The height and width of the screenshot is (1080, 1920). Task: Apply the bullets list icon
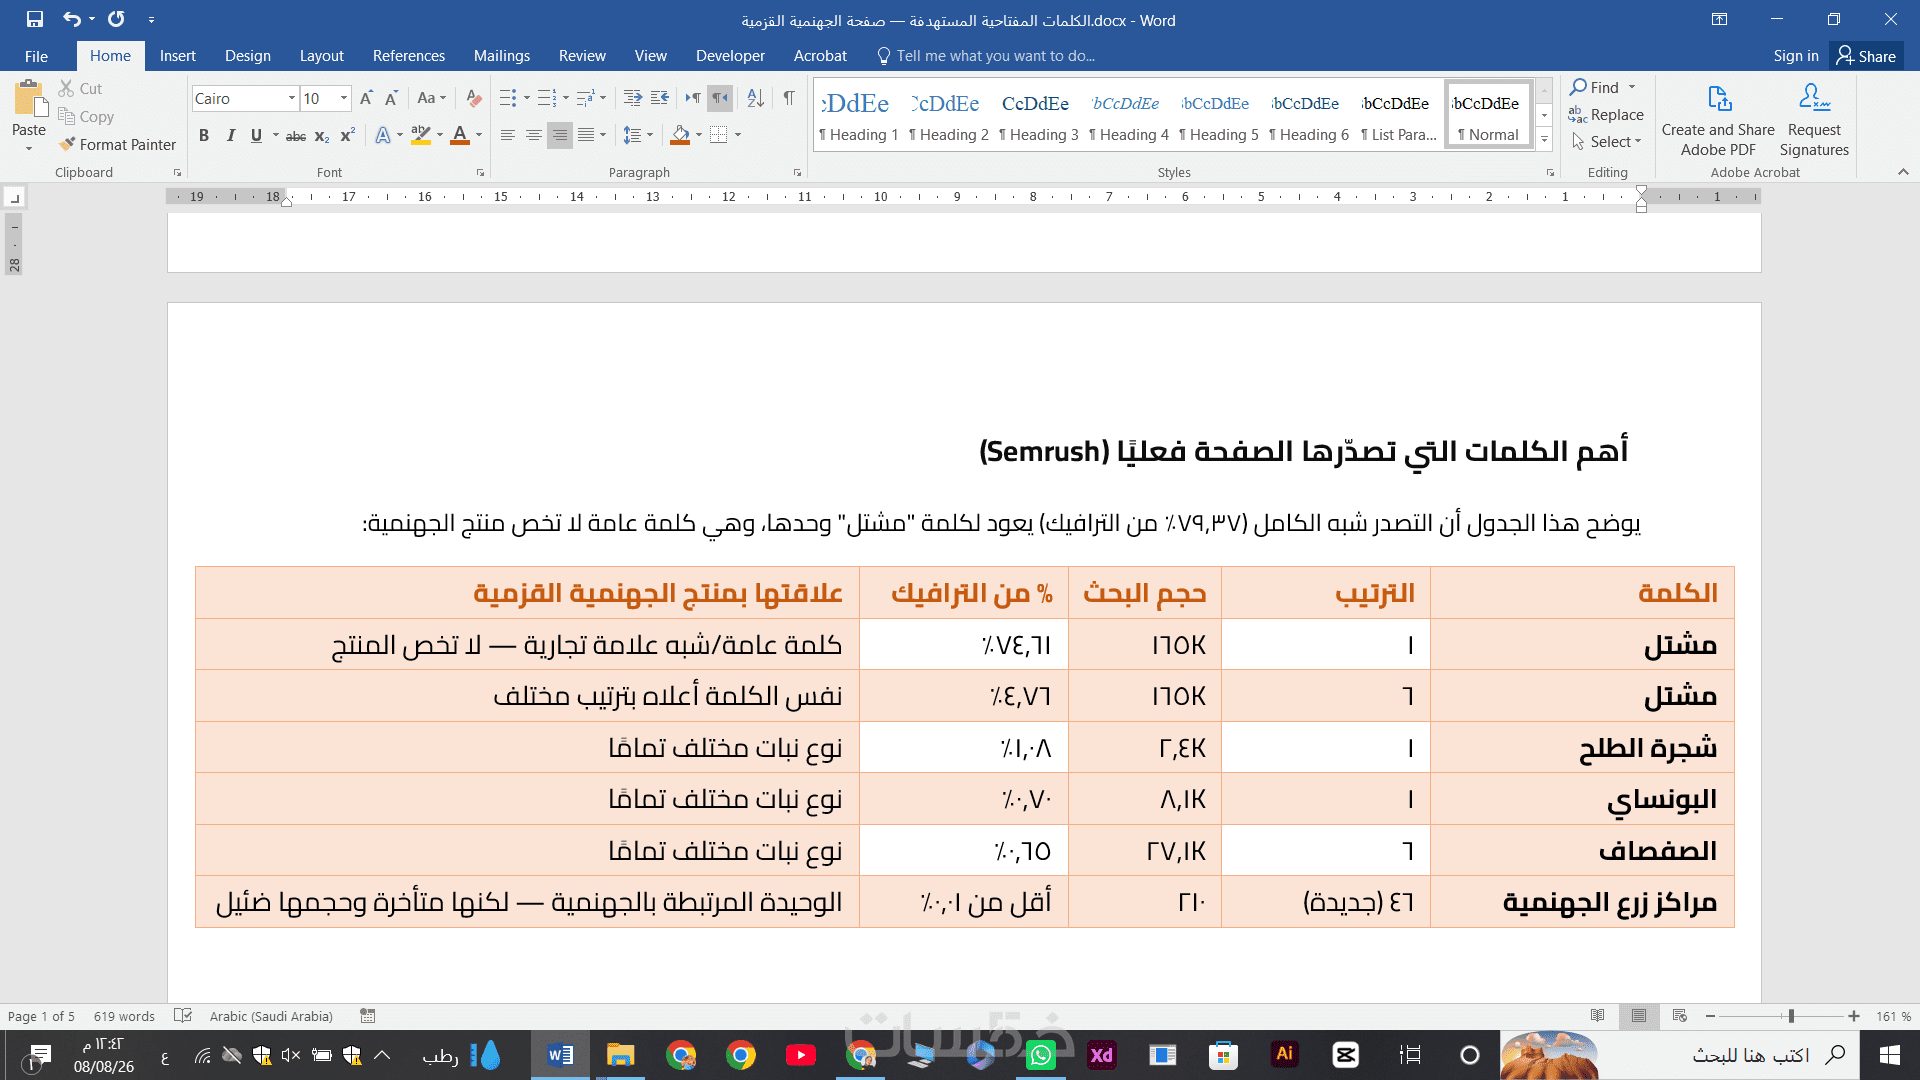click(x=508, y=98)
